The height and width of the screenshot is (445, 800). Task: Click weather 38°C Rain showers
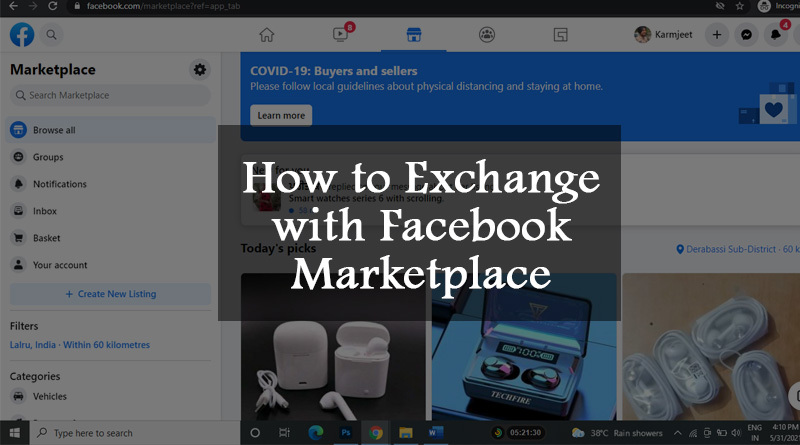point(617,433)
